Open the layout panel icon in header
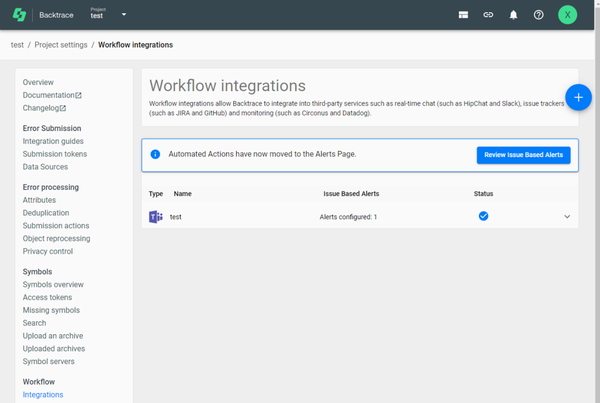 tap(464, 15)
